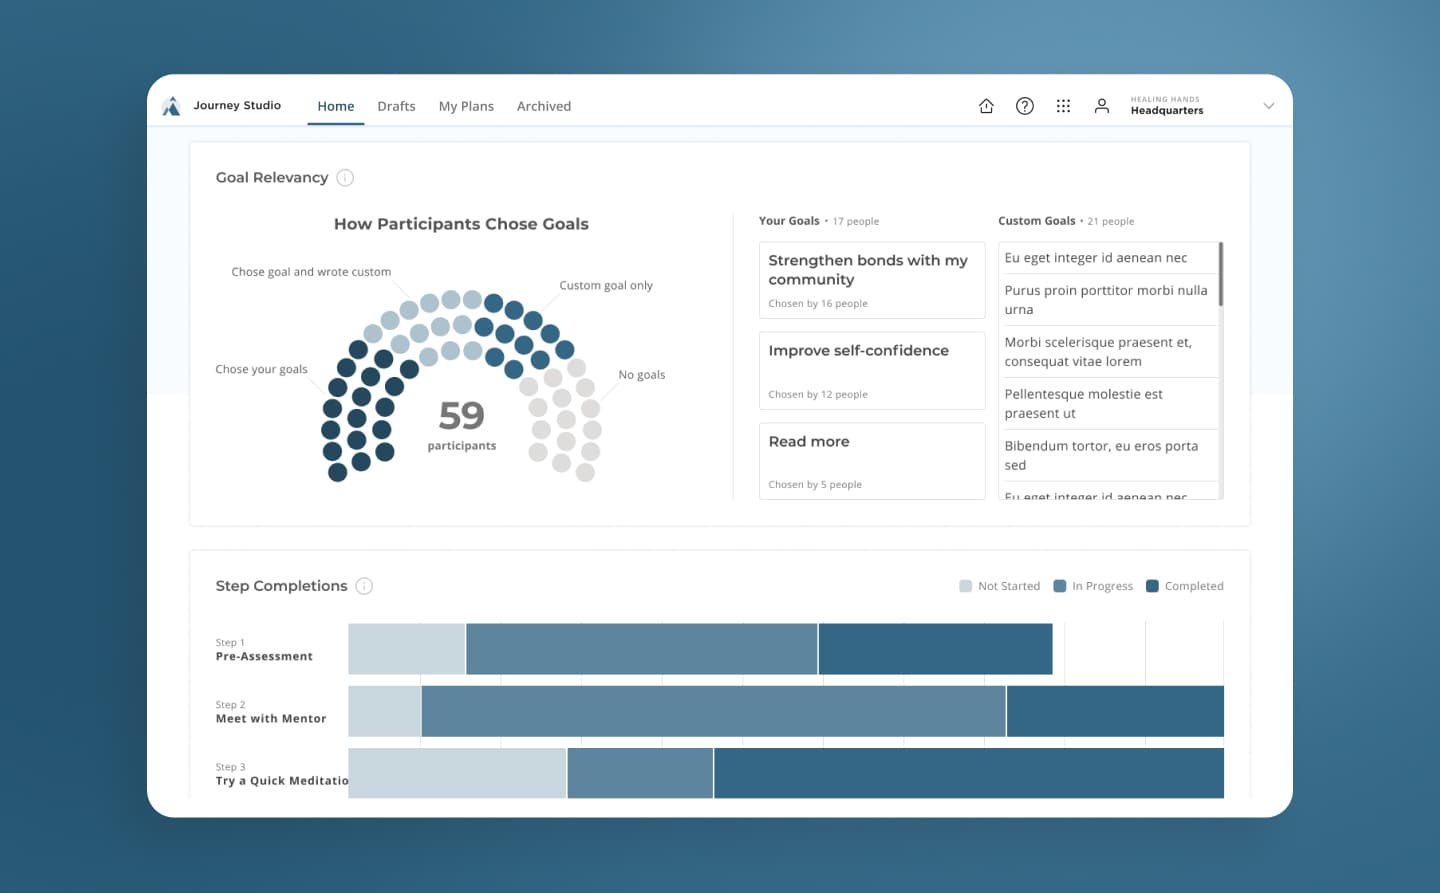Show the Step Completions info icon
The height and width of the screenshot is (893, 1440).
click(364, 586)
